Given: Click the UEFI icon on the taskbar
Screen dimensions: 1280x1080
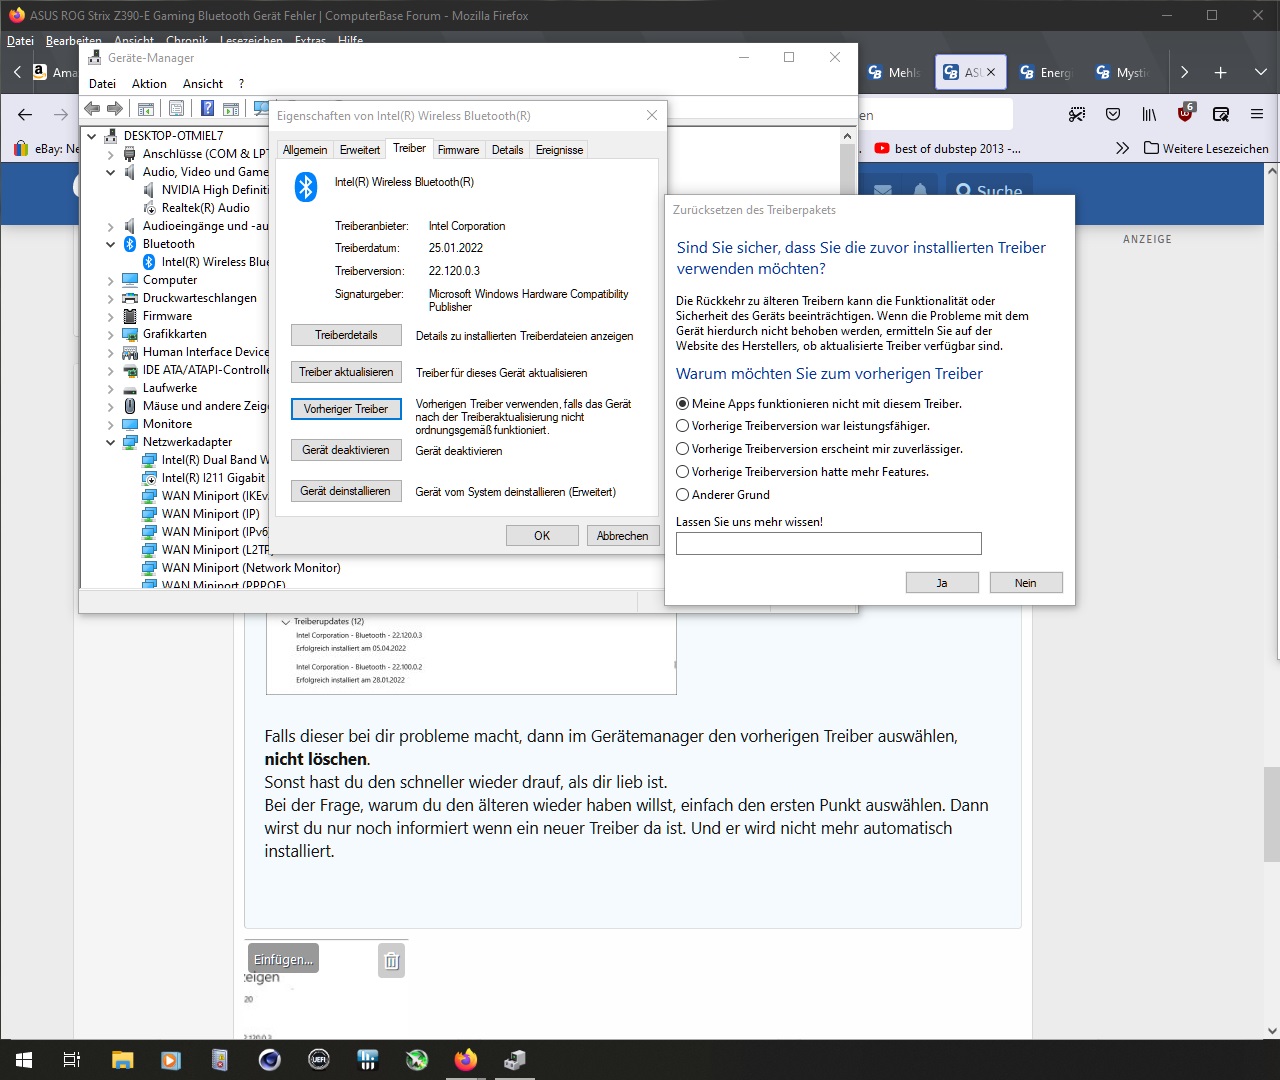Looking at the screenshot, I should point(318,1060).
